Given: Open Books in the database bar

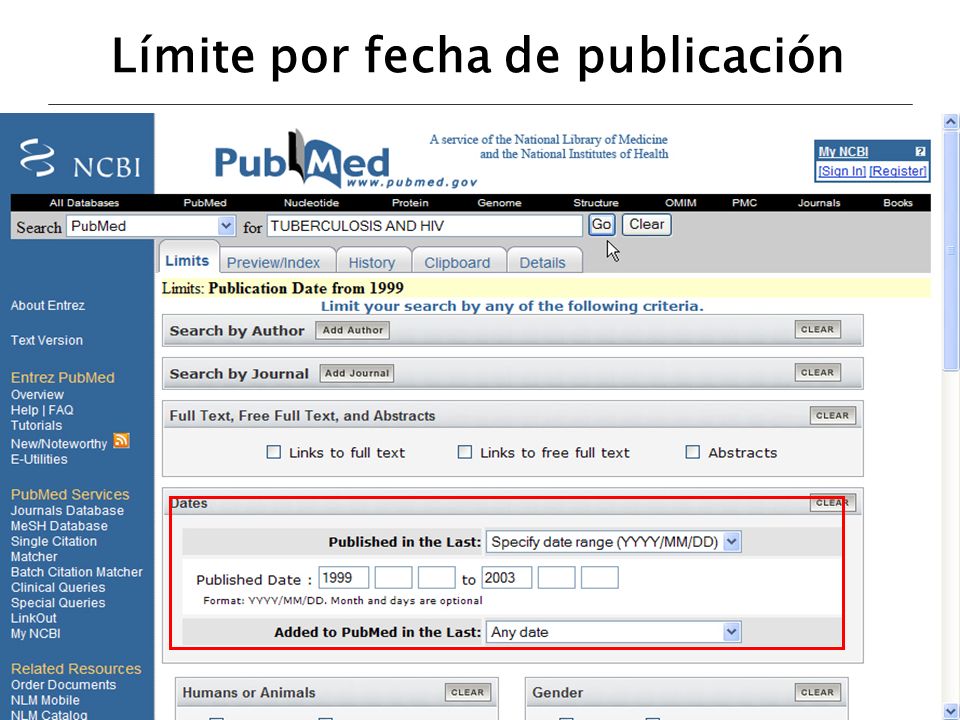Looking at the screenshot, I should coord(898,203).
